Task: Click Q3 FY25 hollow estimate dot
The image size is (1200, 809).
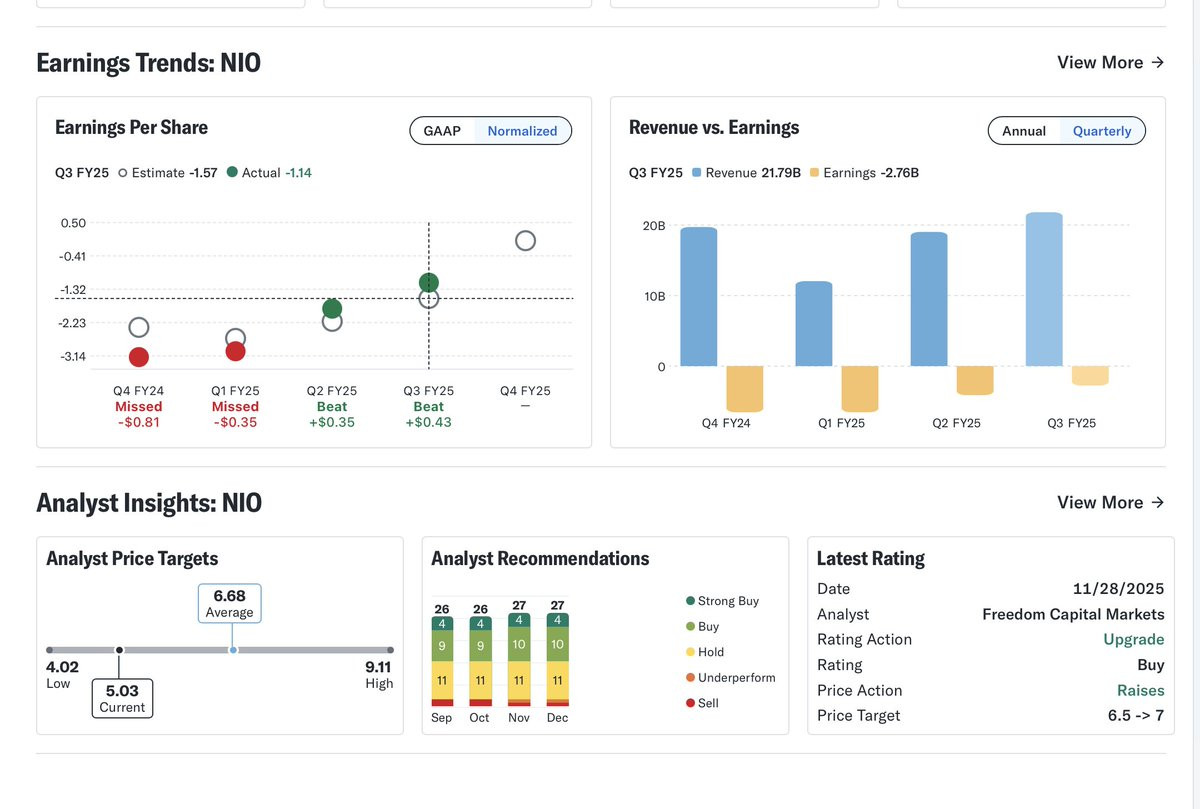Action: pos(429,298)
